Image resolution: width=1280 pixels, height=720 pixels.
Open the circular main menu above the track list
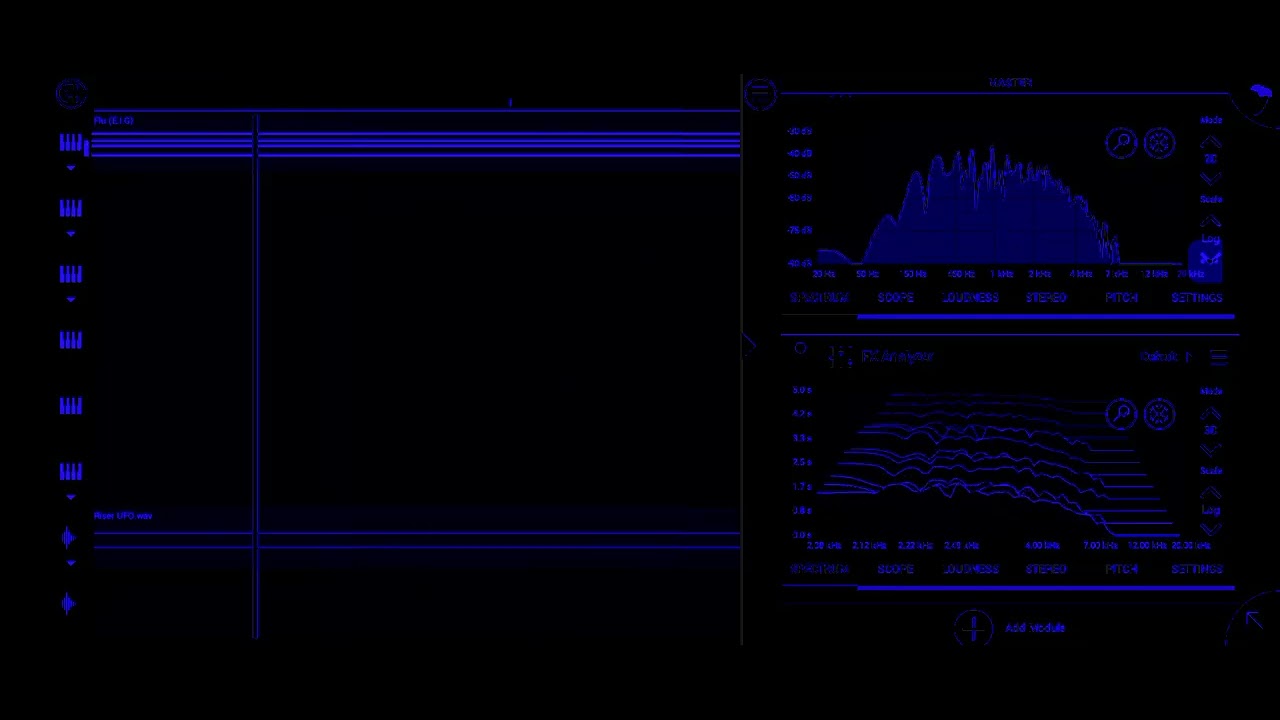pyautogui.click(x=71, y=94)
